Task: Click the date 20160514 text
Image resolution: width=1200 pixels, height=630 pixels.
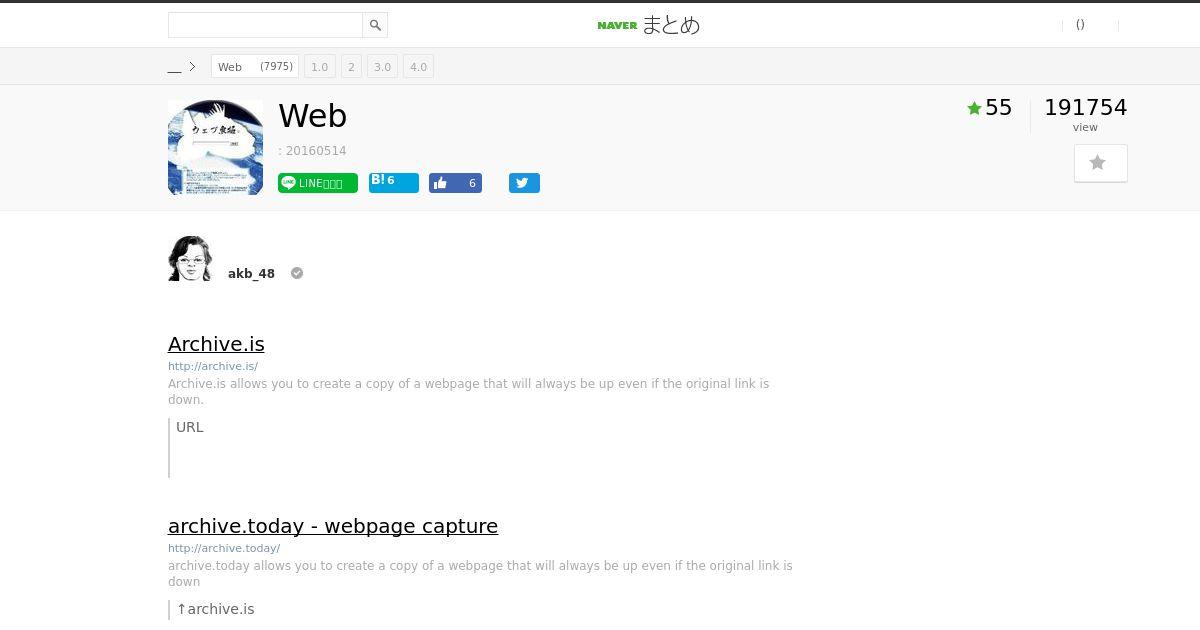Action: 315,151
